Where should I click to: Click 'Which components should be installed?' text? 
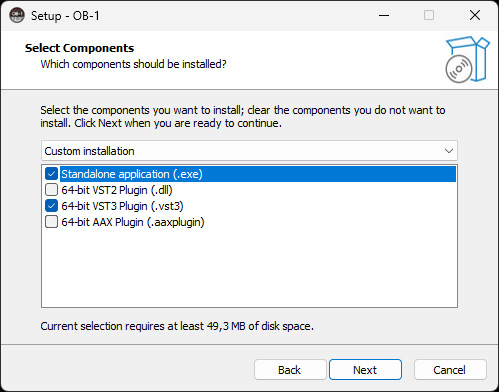(133, 64)
